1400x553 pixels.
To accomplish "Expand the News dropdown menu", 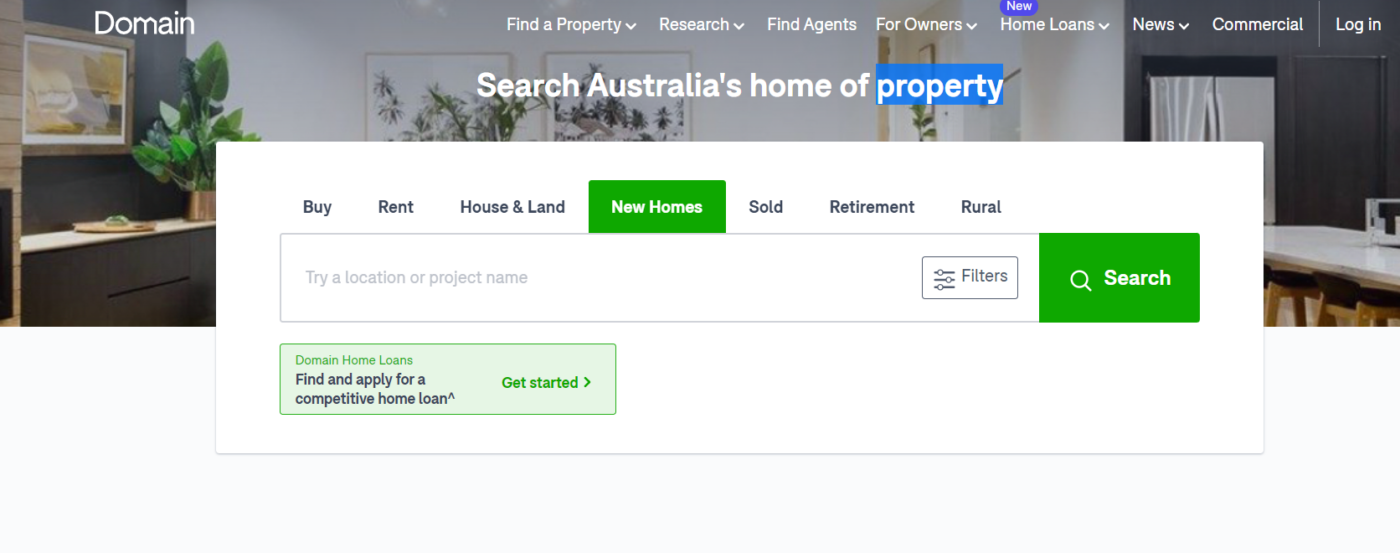I will 1160,25.
